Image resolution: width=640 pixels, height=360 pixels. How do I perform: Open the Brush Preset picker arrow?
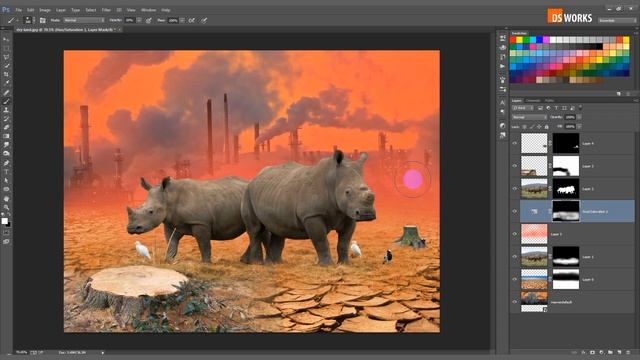tap(33, 20)
